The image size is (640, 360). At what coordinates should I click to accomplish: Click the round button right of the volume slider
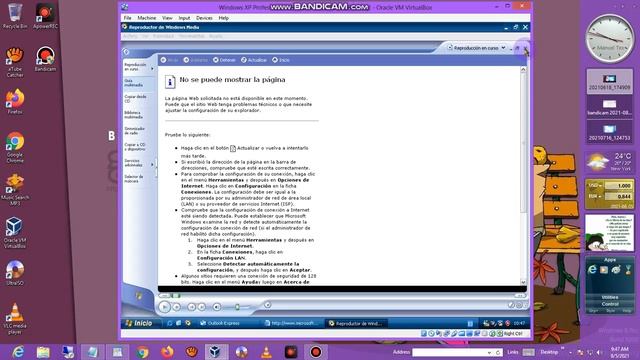coord(267,305)
